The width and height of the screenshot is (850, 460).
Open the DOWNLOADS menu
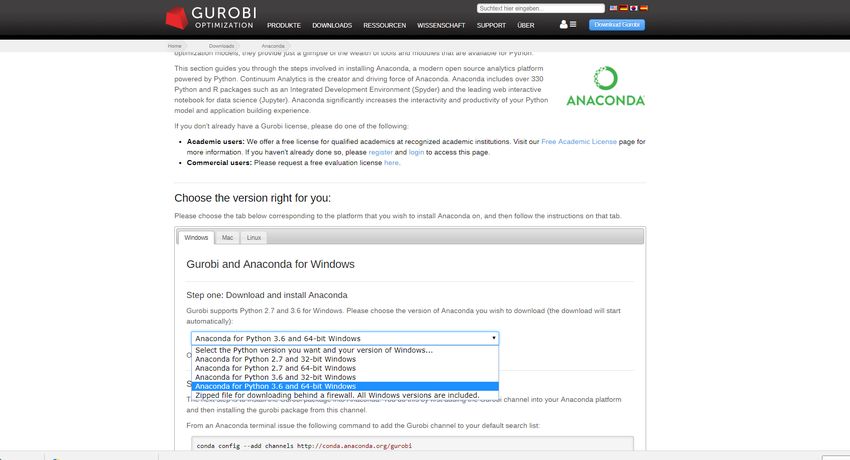pyautogui.click(x=332, y=25)
